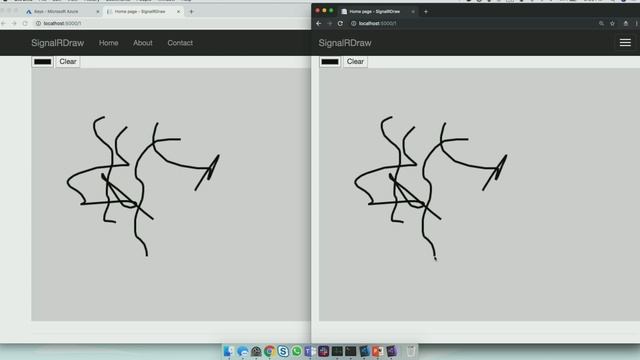Open the Edge browser from the dock
Viewport: 640px width, 360px height.
click(x=242, y=351)
